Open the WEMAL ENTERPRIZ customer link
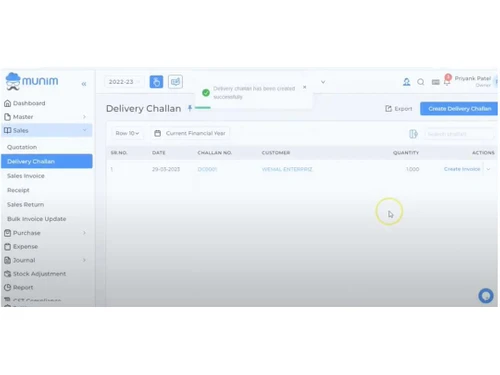 [x=287, y=169]
